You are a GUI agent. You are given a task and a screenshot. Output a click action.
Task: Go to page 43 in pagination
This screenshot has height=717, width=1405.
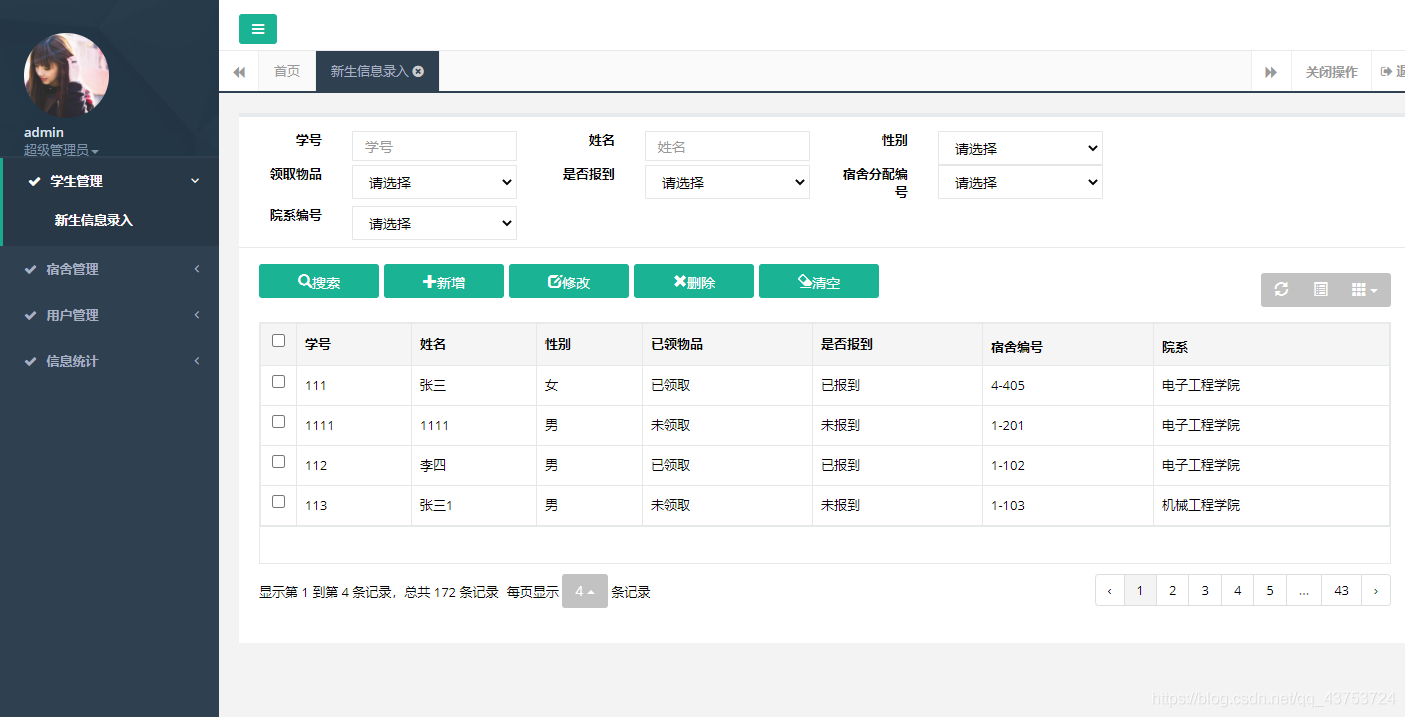pos(1340,590)
